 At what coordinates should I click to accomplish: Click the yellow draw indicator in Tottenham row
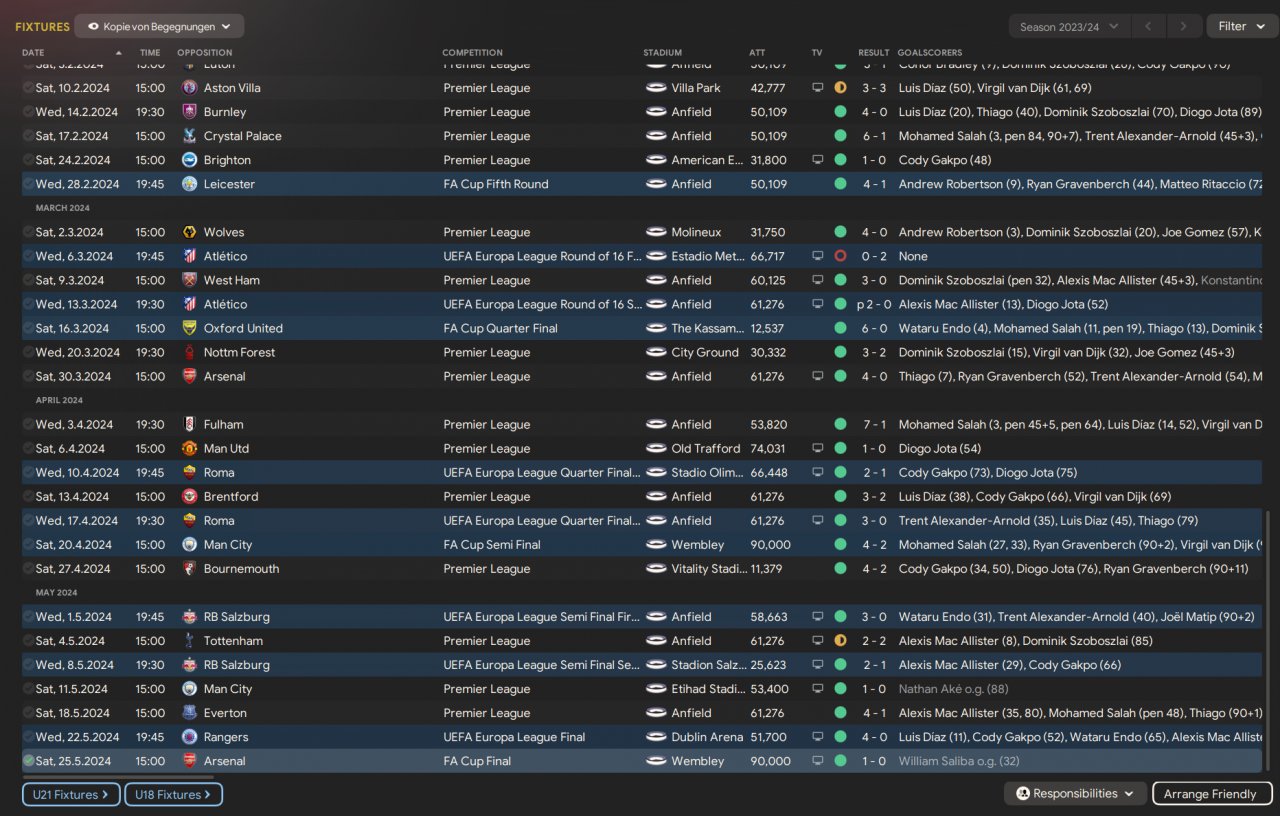pyautogui.click(x=840, y=641)
